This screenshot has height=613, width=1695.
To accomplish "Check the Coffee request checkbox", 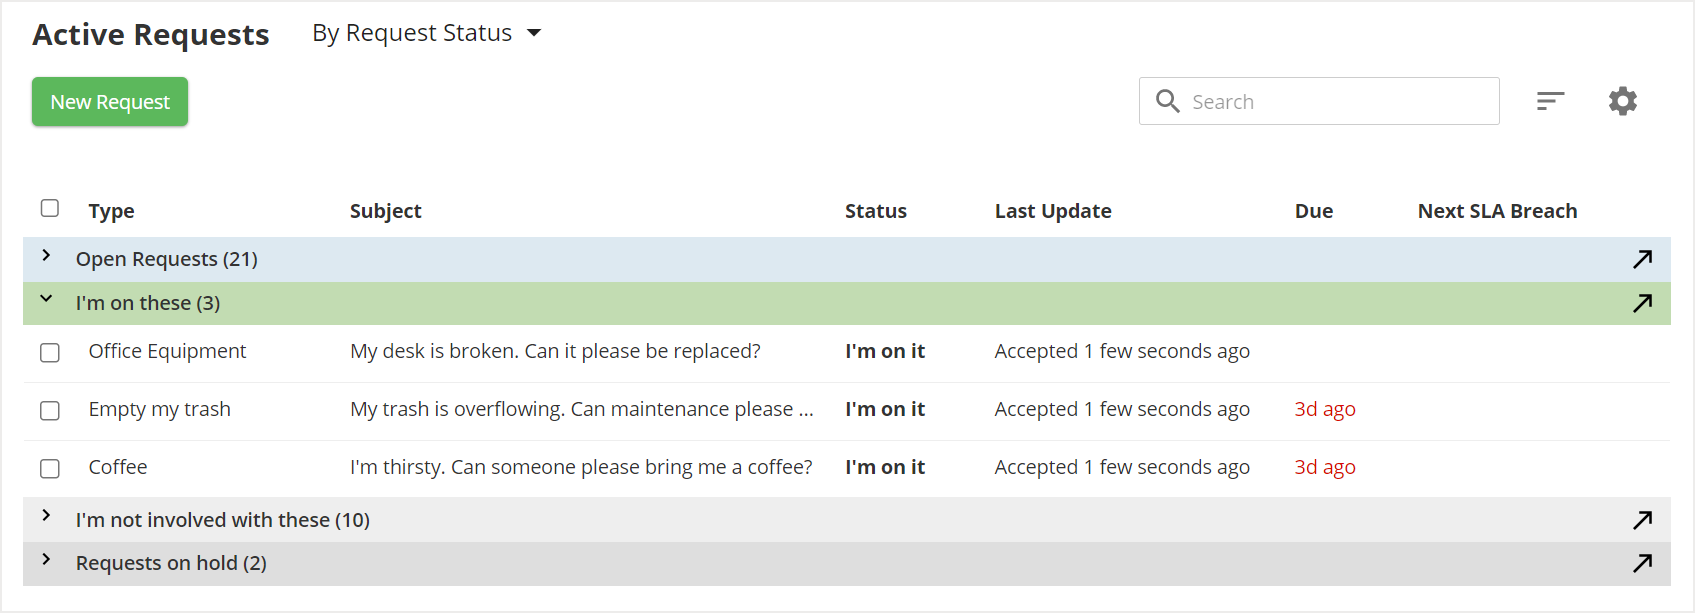I will point(50,469).
